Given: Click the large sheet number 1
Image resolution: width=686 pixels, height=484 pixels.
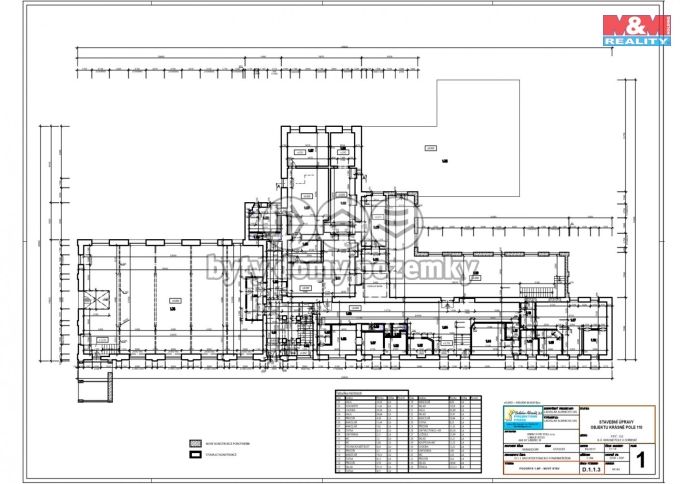Looking at the screenshot, I should (641, 461).
